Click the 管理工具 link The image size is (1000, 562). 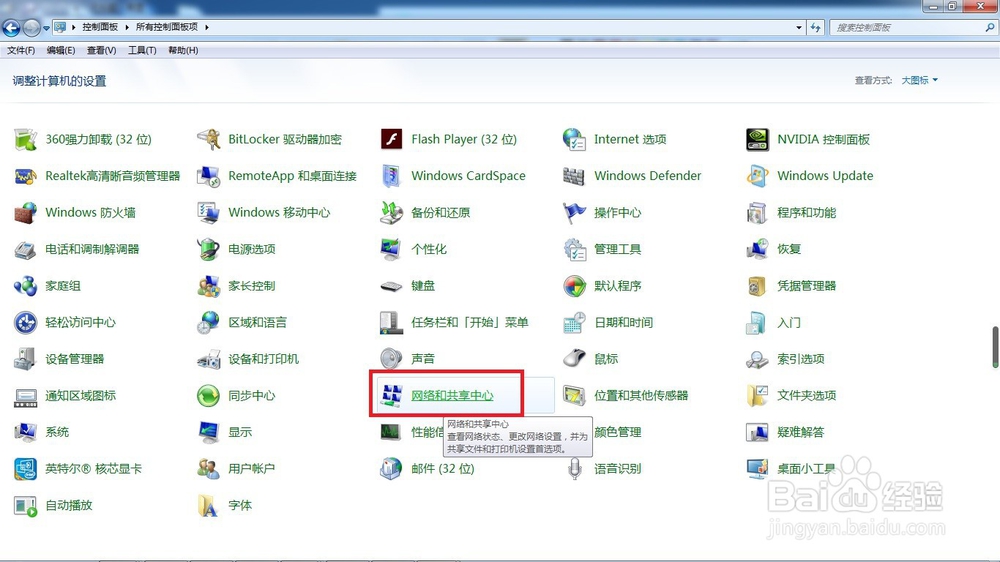coord(617,249)
